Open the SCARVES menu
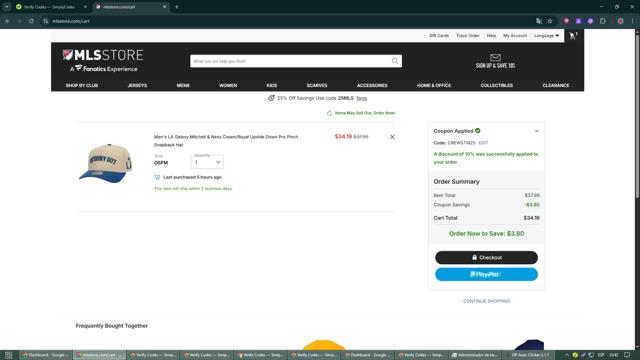Viewport: 640px width, 360px height. tap(317, 85)
